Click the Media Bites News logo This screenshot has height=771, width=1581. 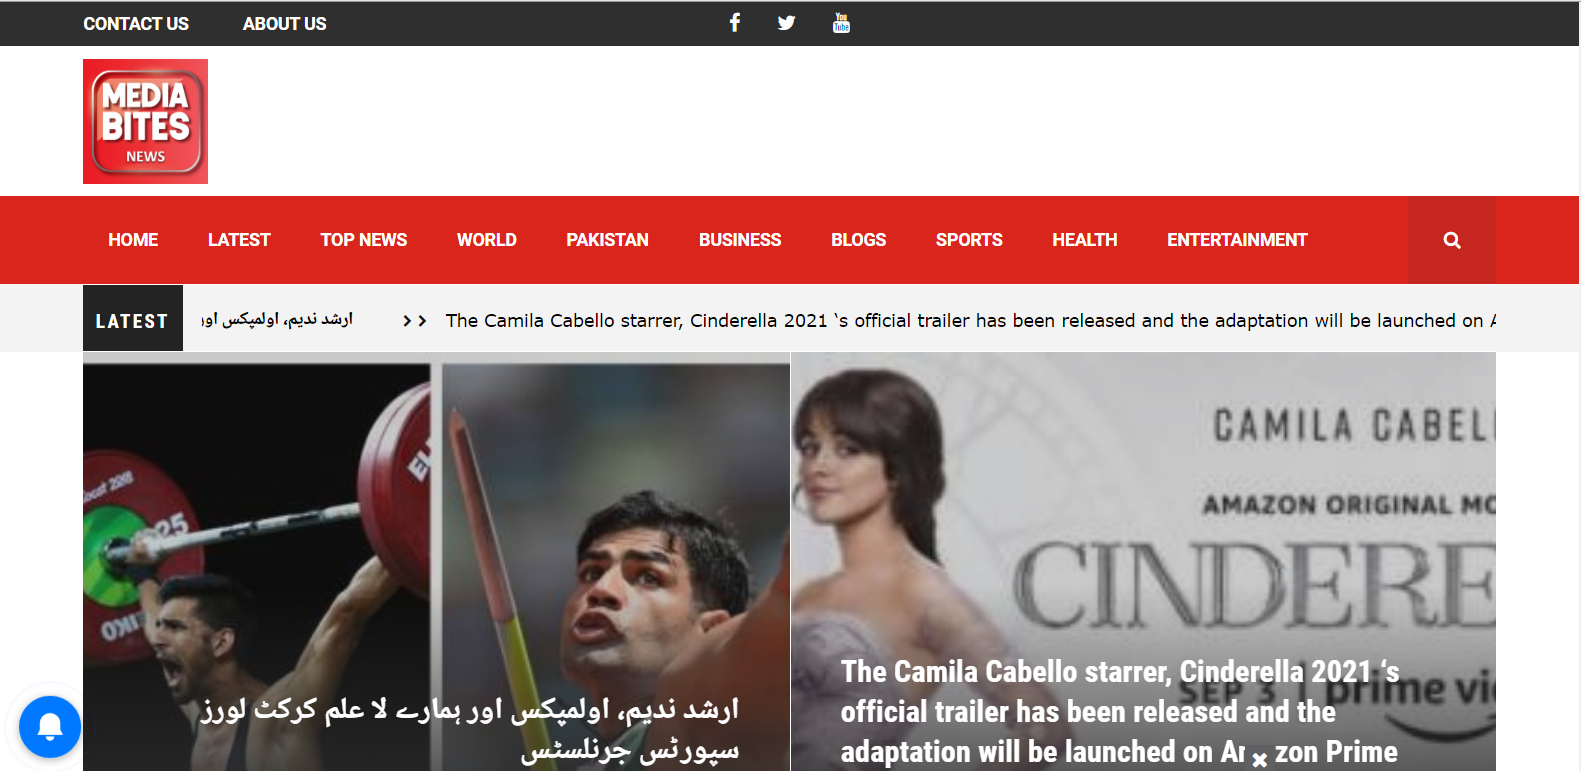145,121
